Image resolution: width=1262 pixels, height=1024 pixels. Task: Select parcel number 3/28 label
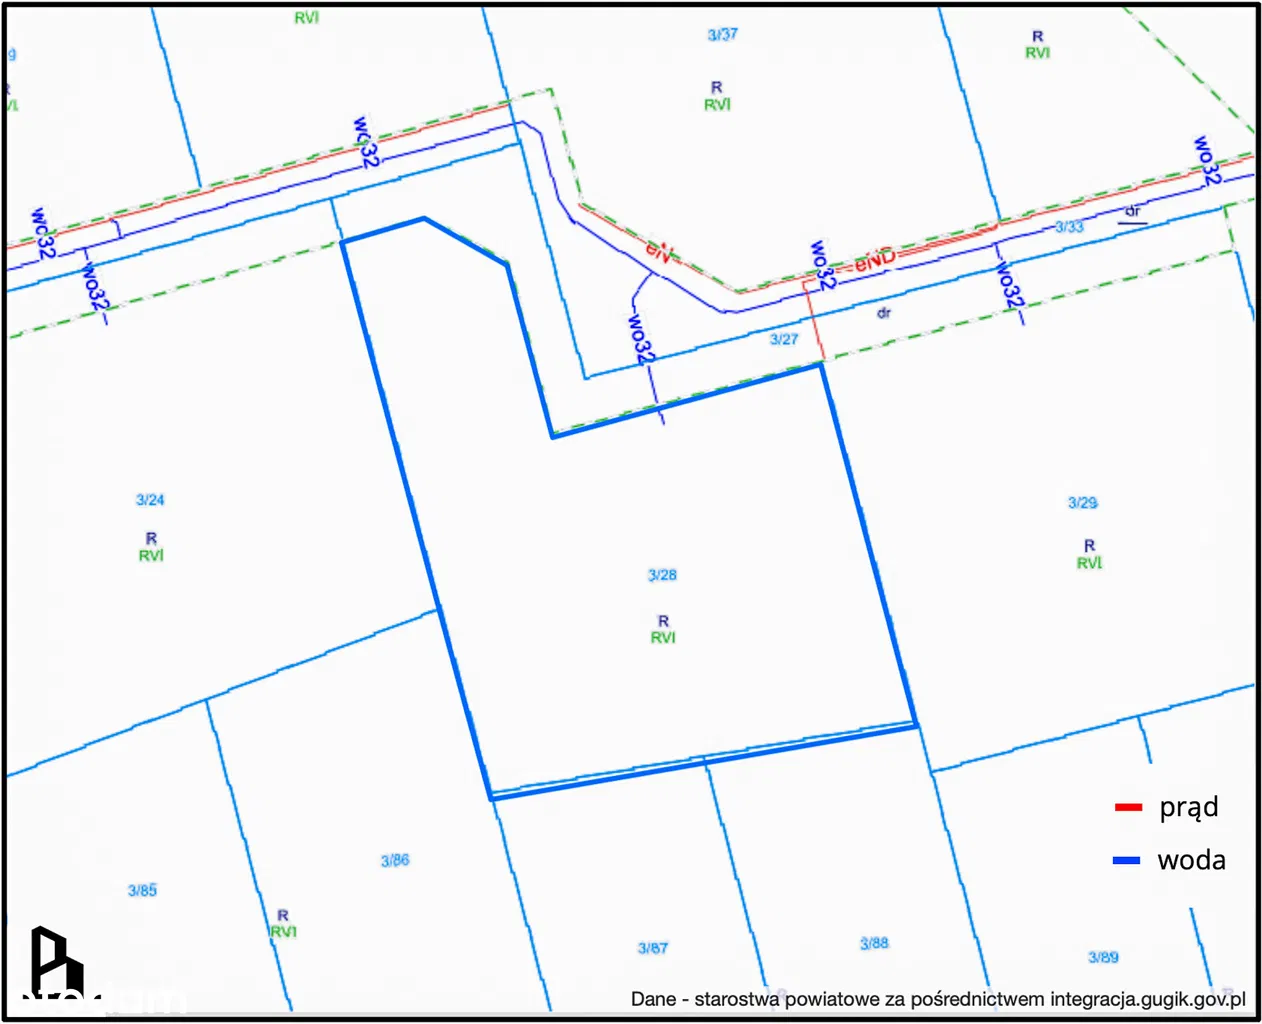[662, 575]
